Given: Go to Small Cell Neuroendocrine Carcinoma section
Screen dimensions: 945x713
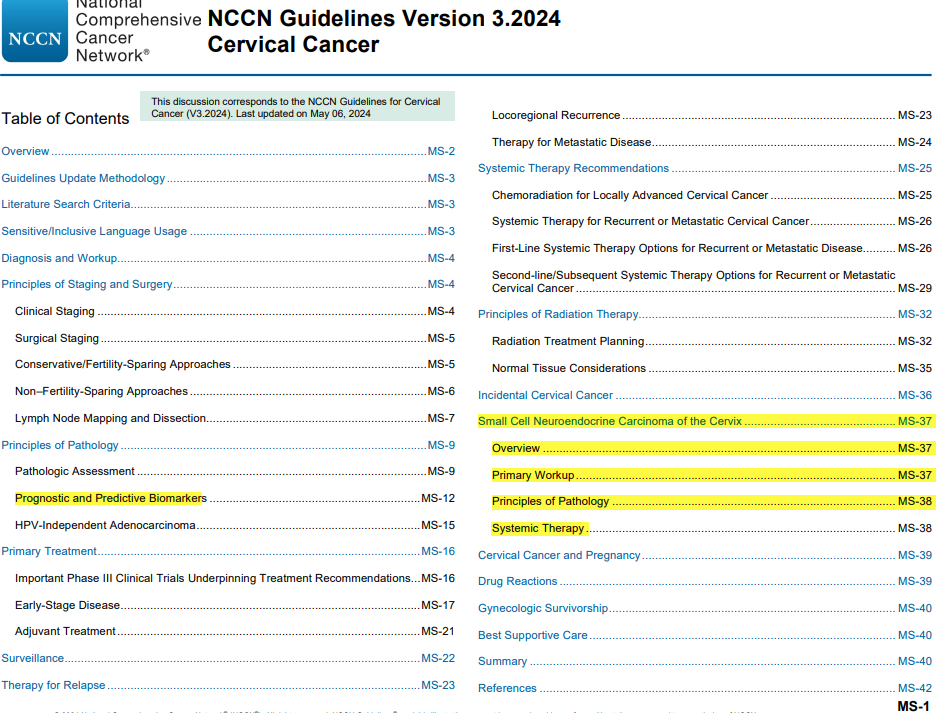Looking at the screenshot, I should pyautogui.click(x=705, y=421).
